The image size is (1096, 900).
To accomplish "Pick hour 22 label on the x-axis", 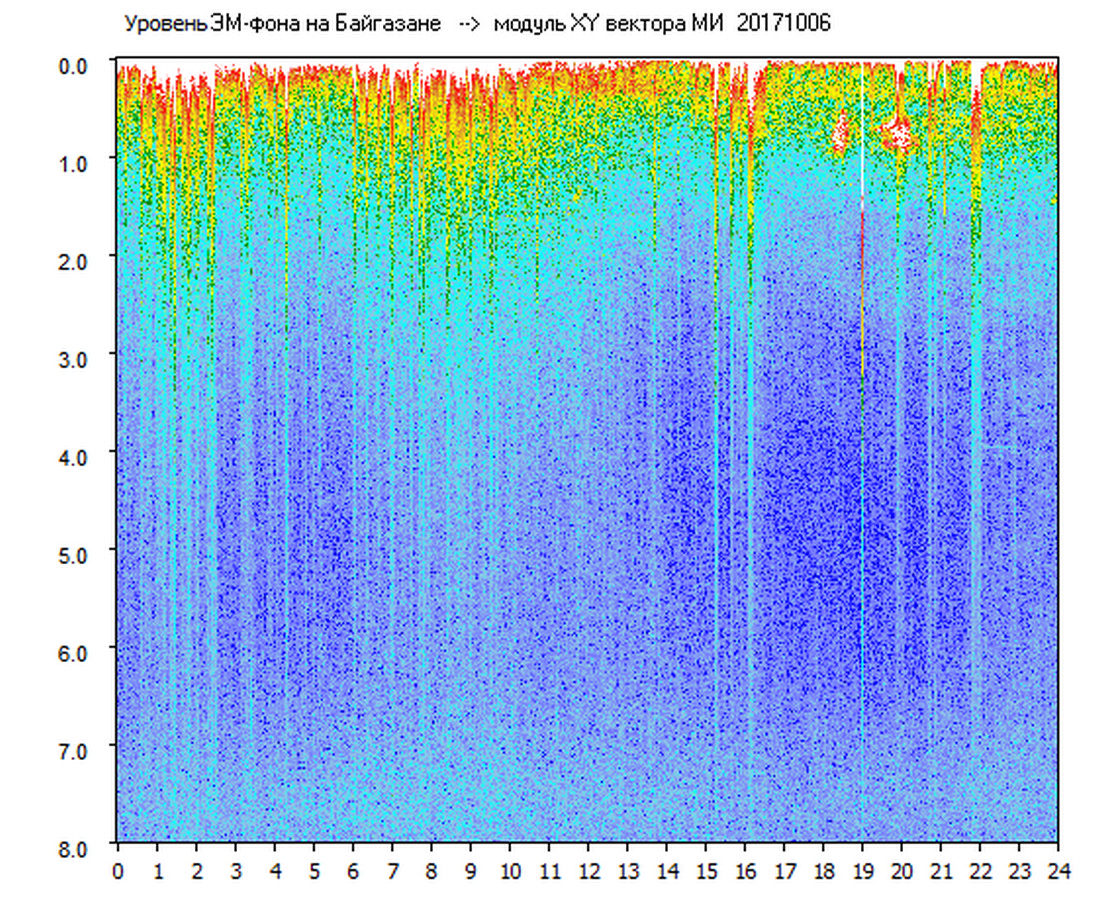I will tap(980, 870).
